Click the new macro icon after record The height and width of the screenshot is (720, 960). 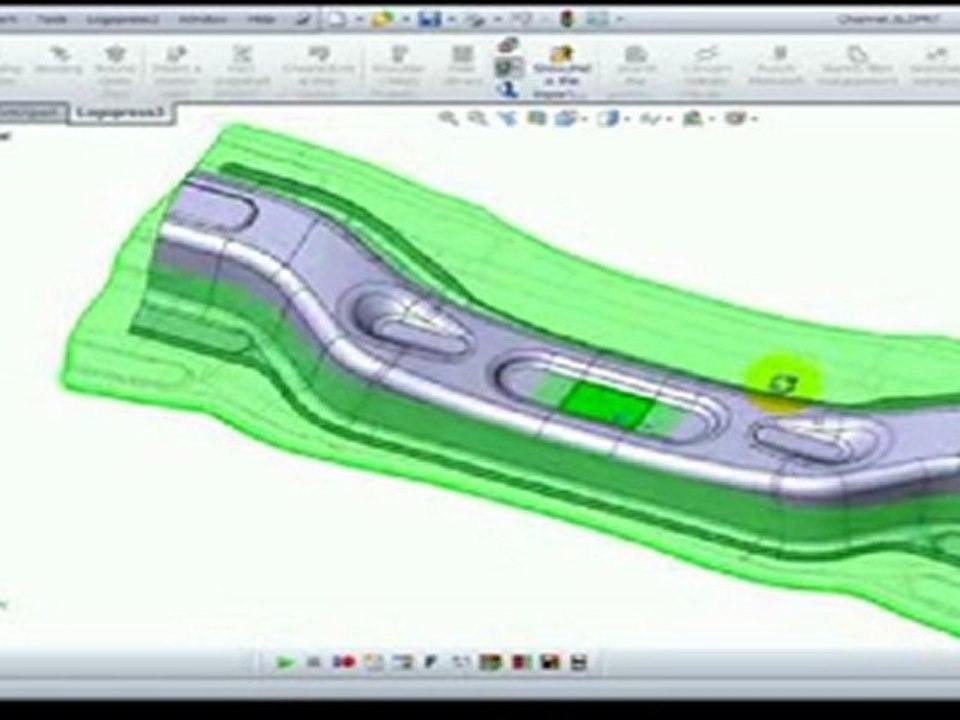[x=373, y=662]
